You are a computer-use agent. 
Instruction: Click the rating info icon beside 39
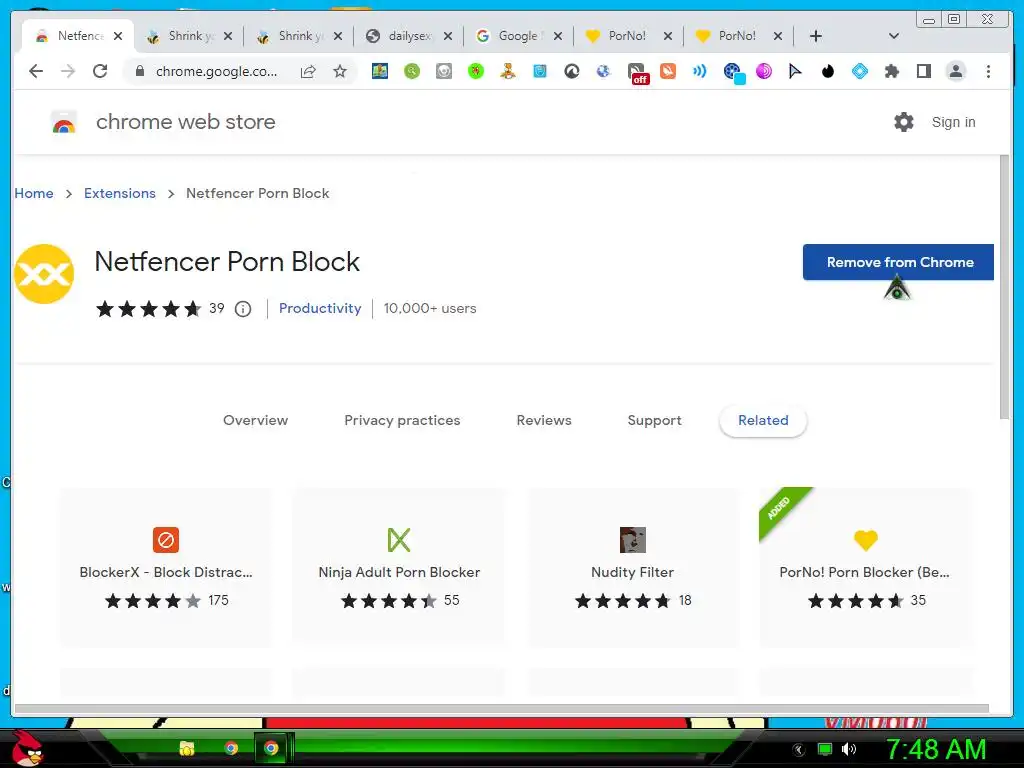(x=243, y=309)
